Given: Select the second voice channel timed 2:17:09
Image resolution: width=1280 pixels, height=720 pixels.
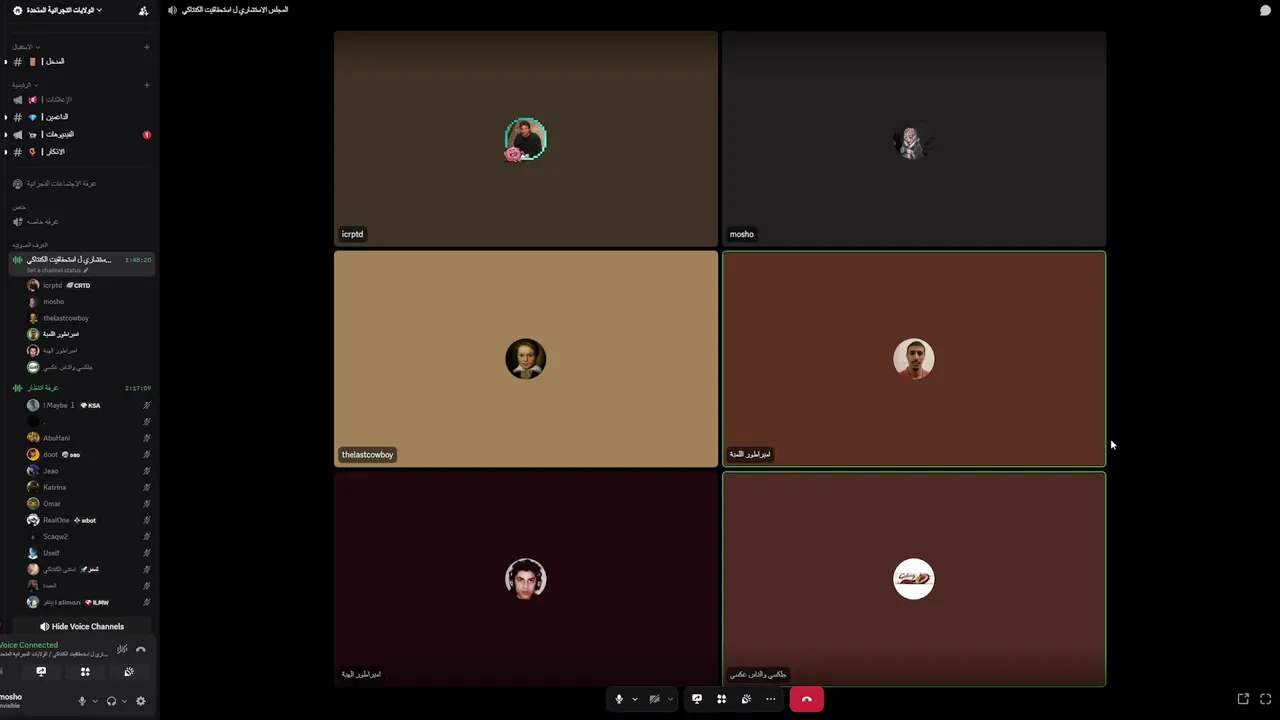Looking at the screenshot, I should click(80, 388).
